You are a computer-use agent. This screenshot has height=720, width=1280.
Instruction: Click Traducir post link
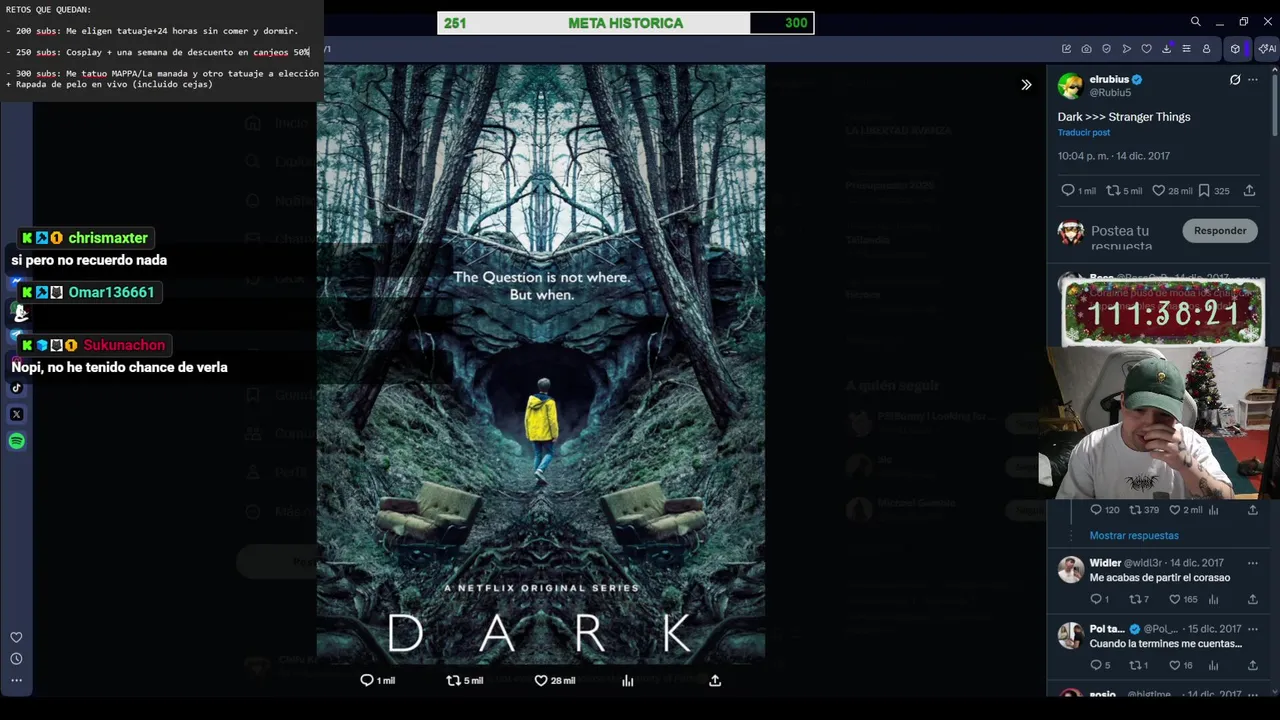pyautogui.click(x=1084, y=133)
